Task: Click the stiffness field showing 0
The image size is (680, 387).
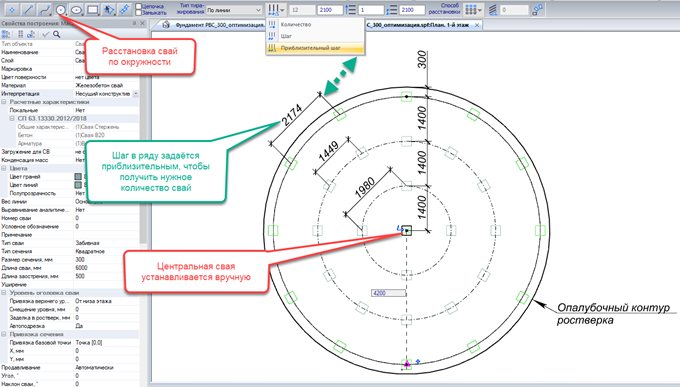Action: (514, 10)
